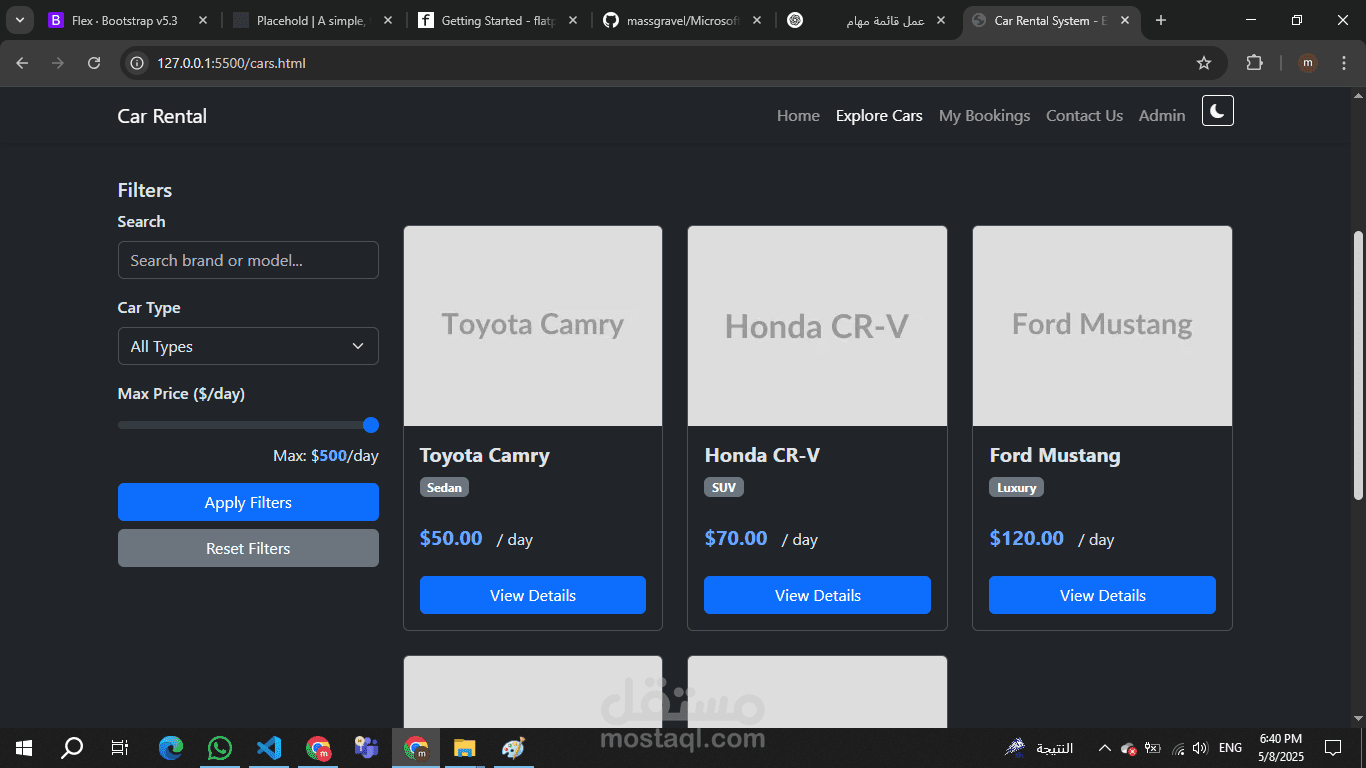1366x768 pixels.
Task: Open Microsoft Teams from taskbar
Action: coord(366,747)
